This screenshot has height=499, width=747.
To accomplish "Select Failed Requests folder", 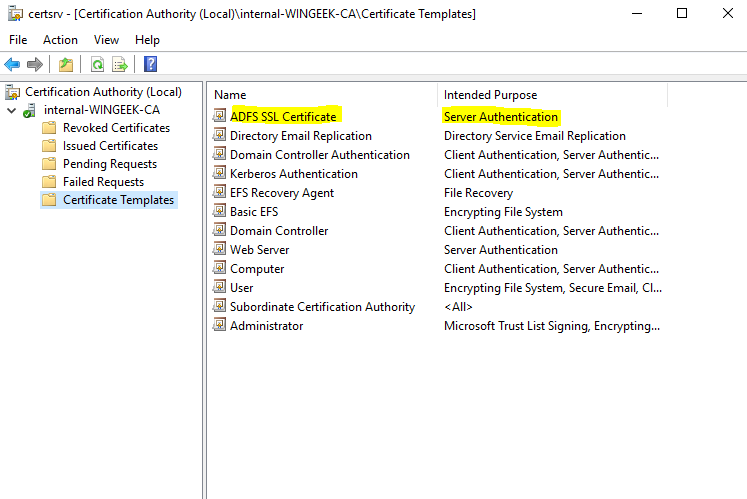I will pyautogui.click(x=103, y=182).
